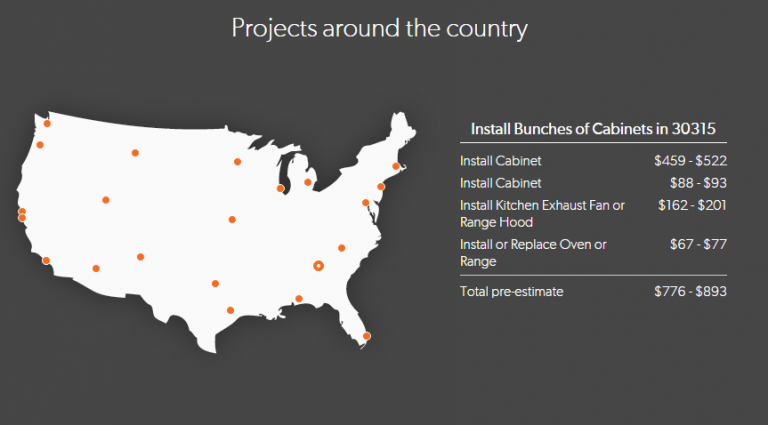The image size is (768, 425).
Task: Select the Dallas, Texas project dot
Action: click(215, 283)
